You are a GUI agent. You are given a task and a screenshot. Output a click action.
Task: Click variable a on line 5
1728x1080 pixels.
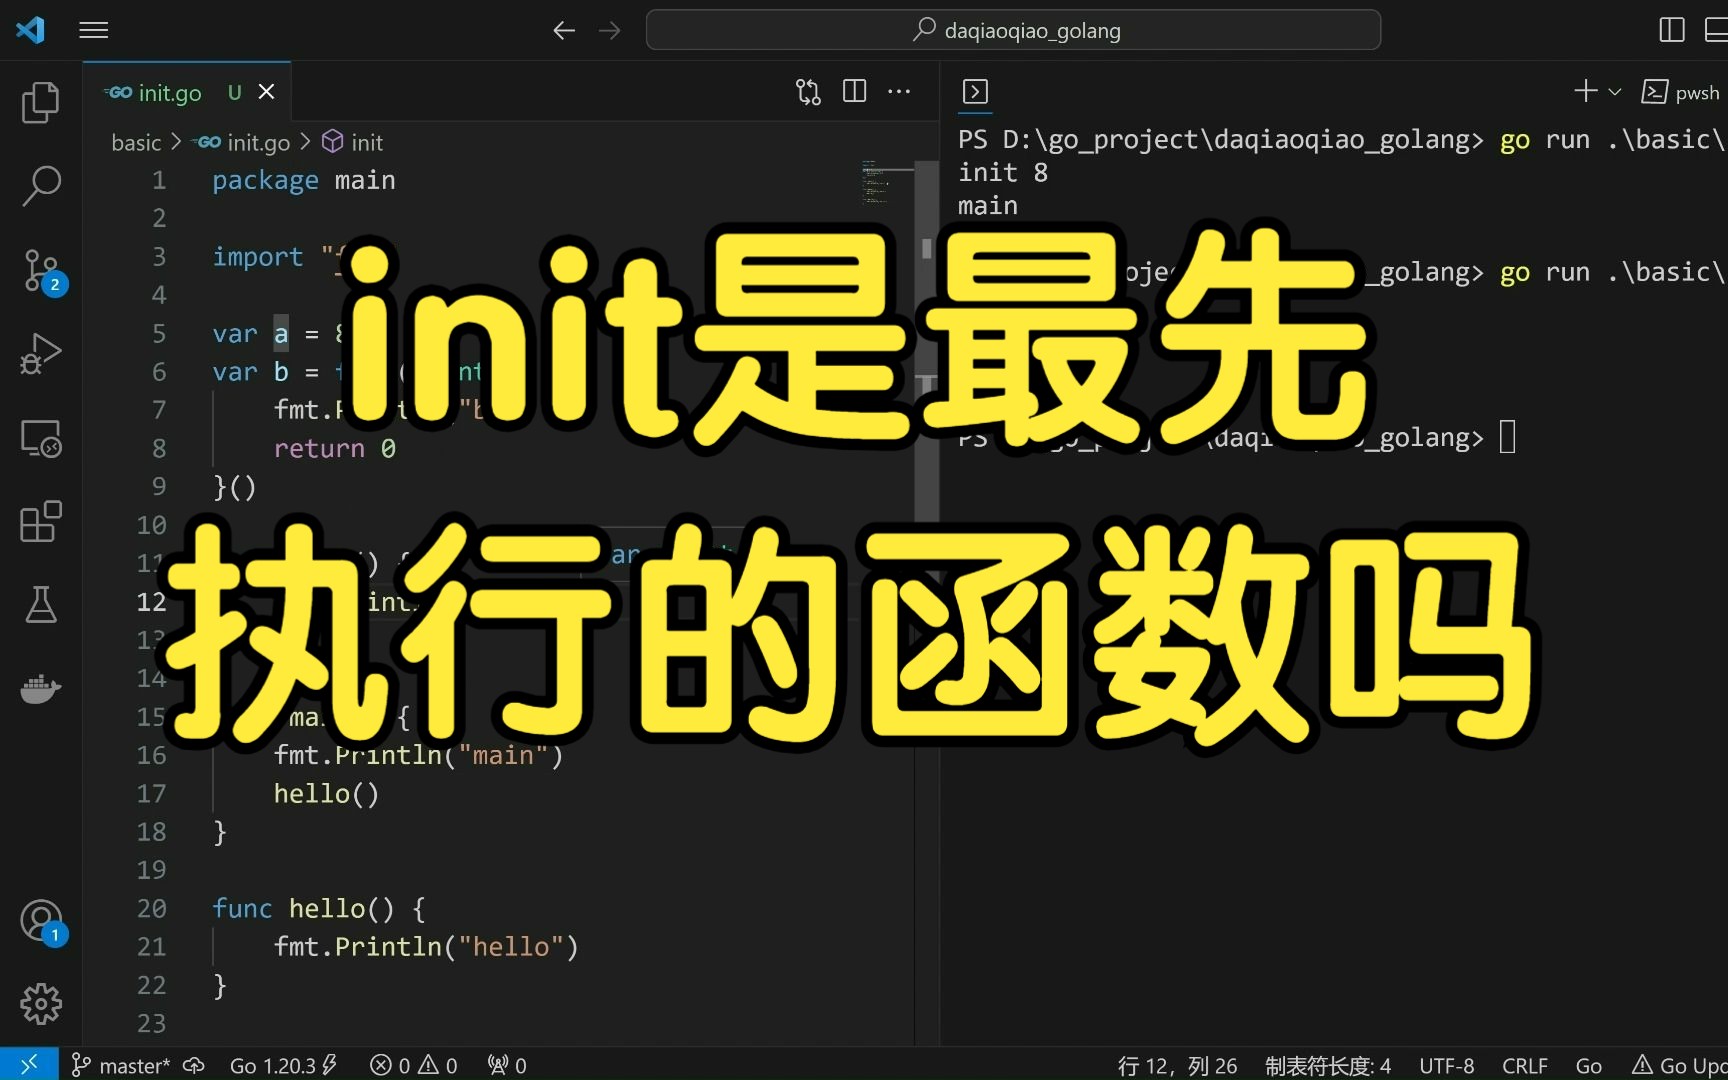click(x=281, y=334)
